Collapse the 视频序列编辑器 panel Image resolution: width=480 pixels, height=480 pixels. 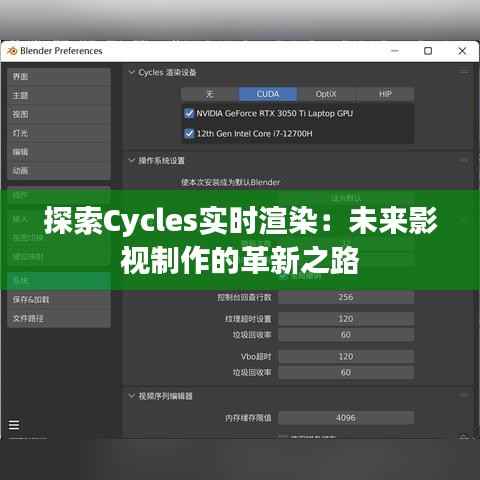tap(132, 396)
